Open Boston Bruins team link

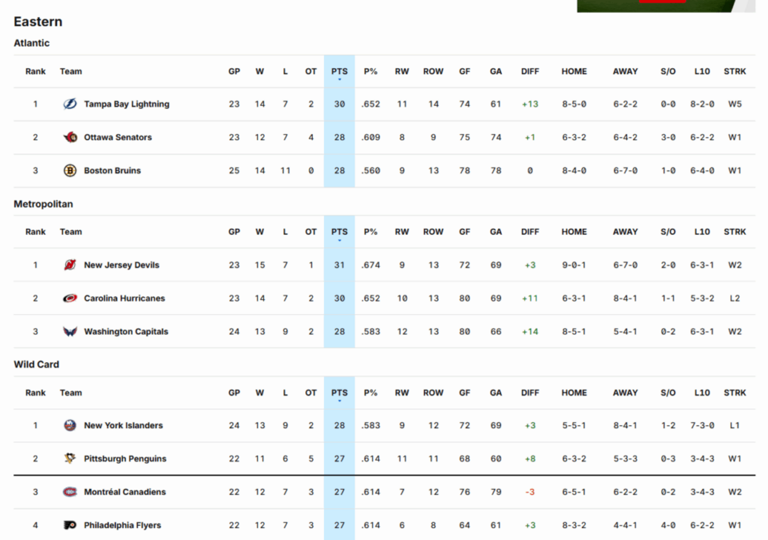(x=112, y=171)
